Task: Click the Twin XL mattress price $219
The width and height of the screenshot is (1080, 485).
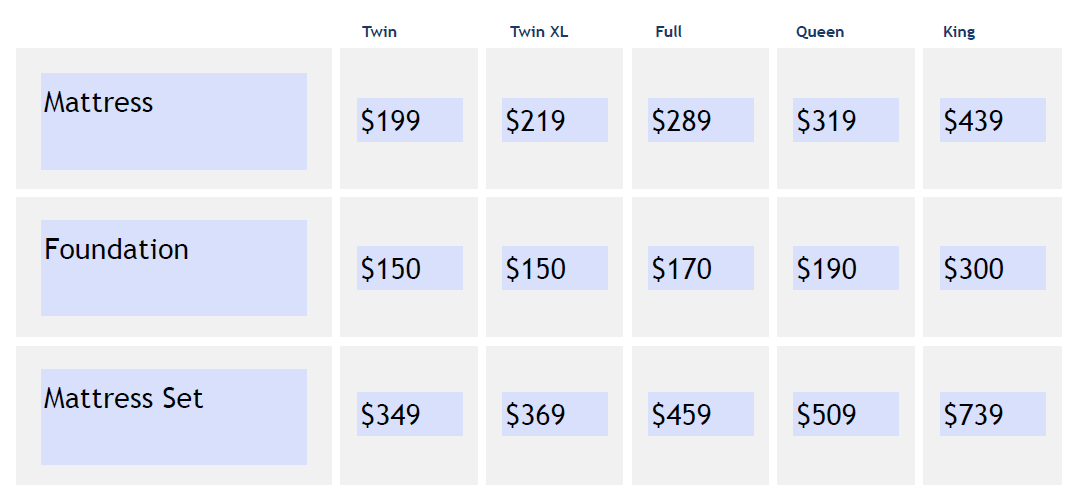Action: [x=536, y=121]
